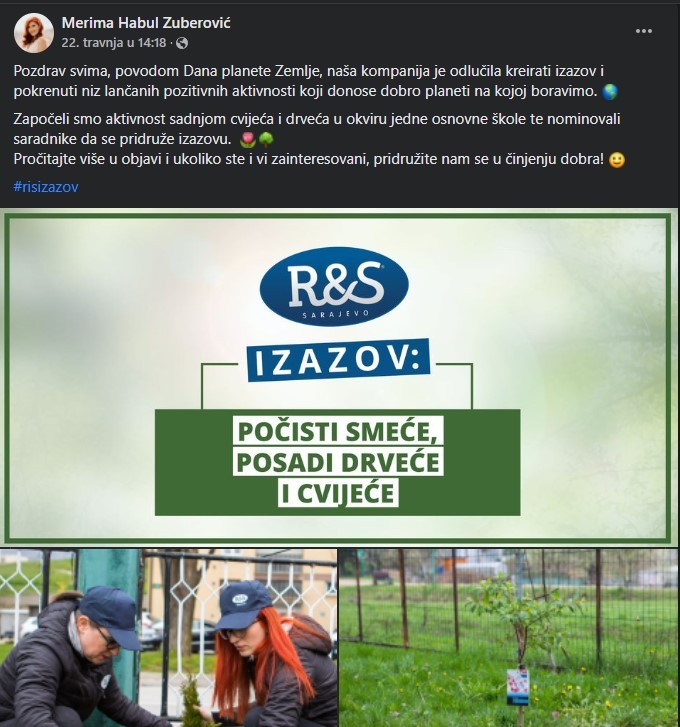Viewport: 680px width, 727px height.
Task: Click the 'POČISTI SMEĆE' green text box
Action: 338,431
